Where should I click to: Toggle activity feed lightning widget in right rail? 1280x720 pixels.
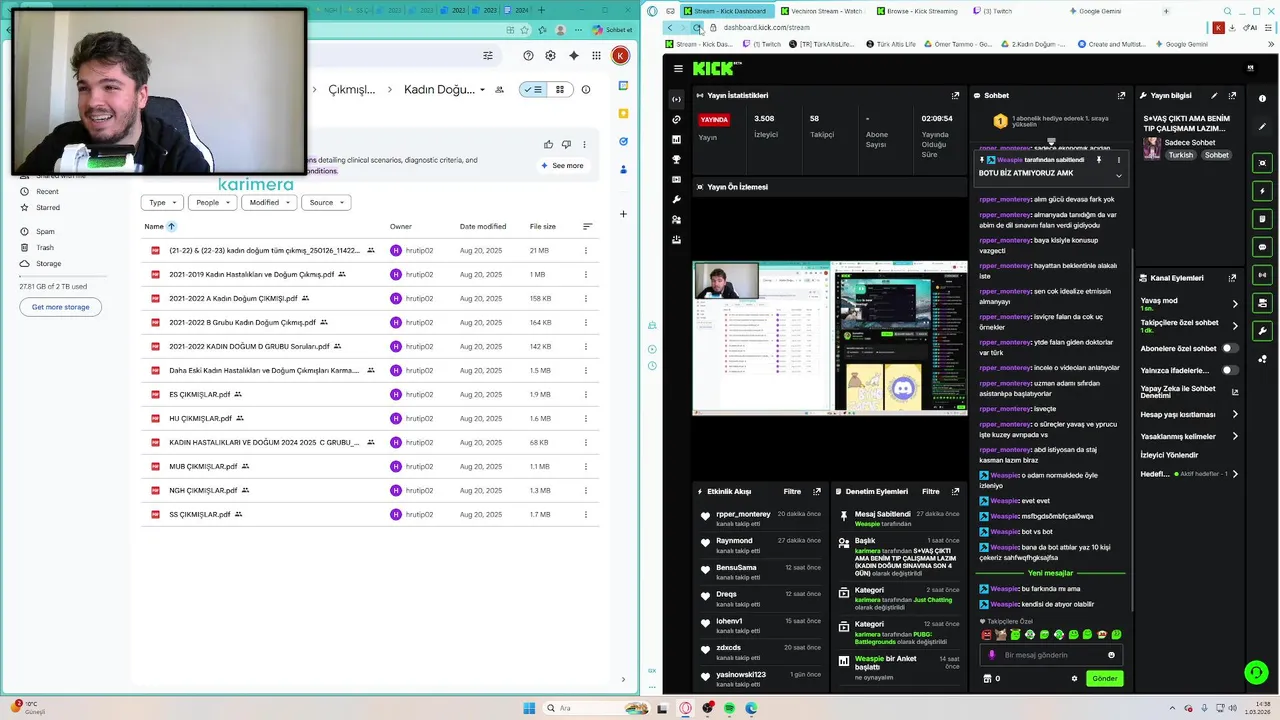click(1262, 191)
